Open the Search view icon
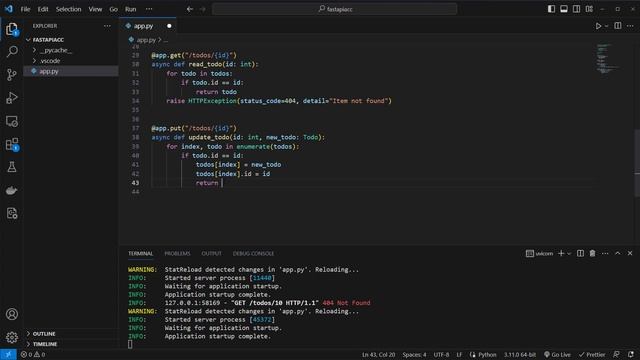The height and width of the screenshot is (360, 640). point(12,51)
